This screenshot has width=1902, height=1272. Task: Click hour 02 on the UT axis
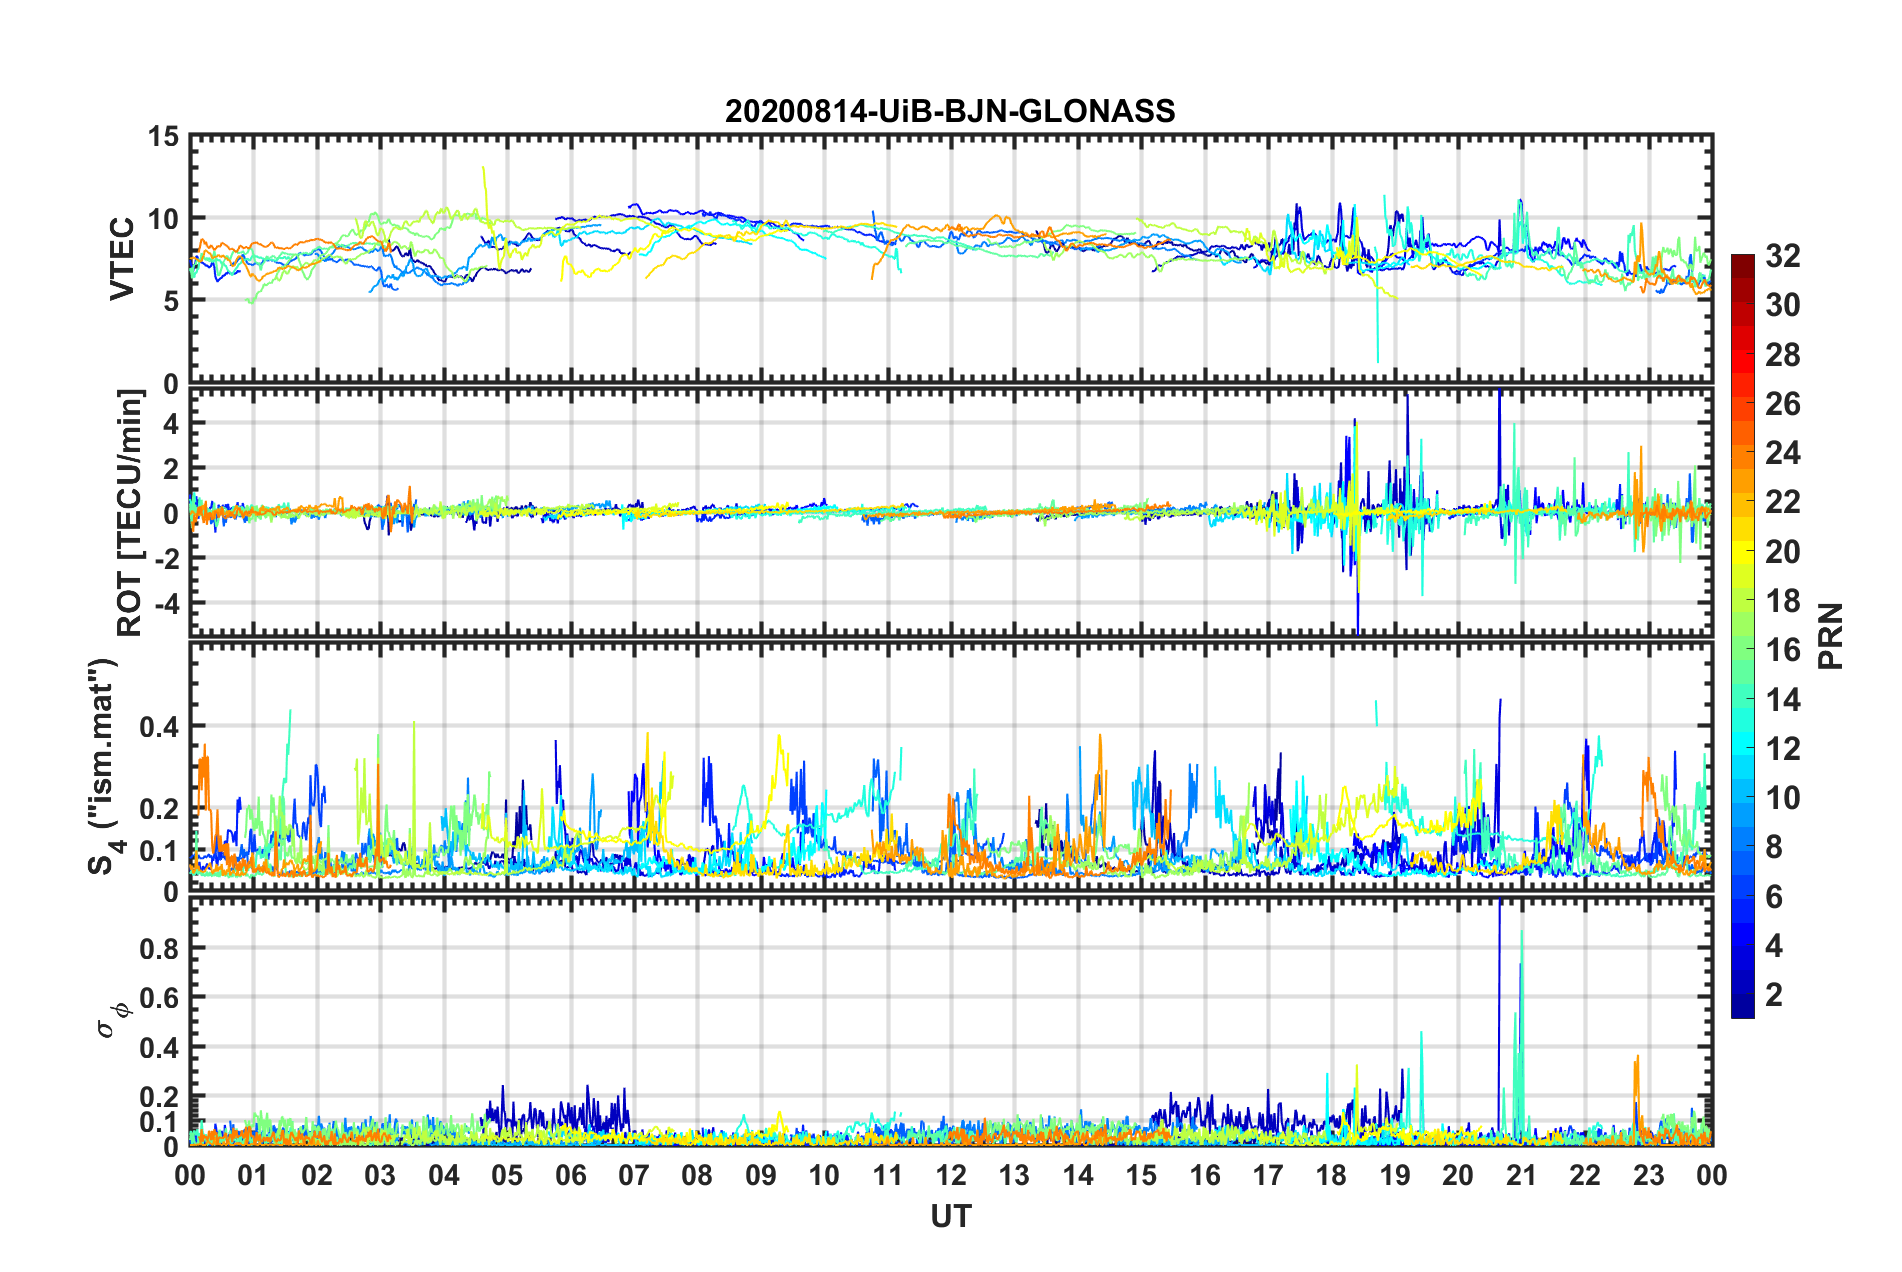click(x=317, y=1175)
